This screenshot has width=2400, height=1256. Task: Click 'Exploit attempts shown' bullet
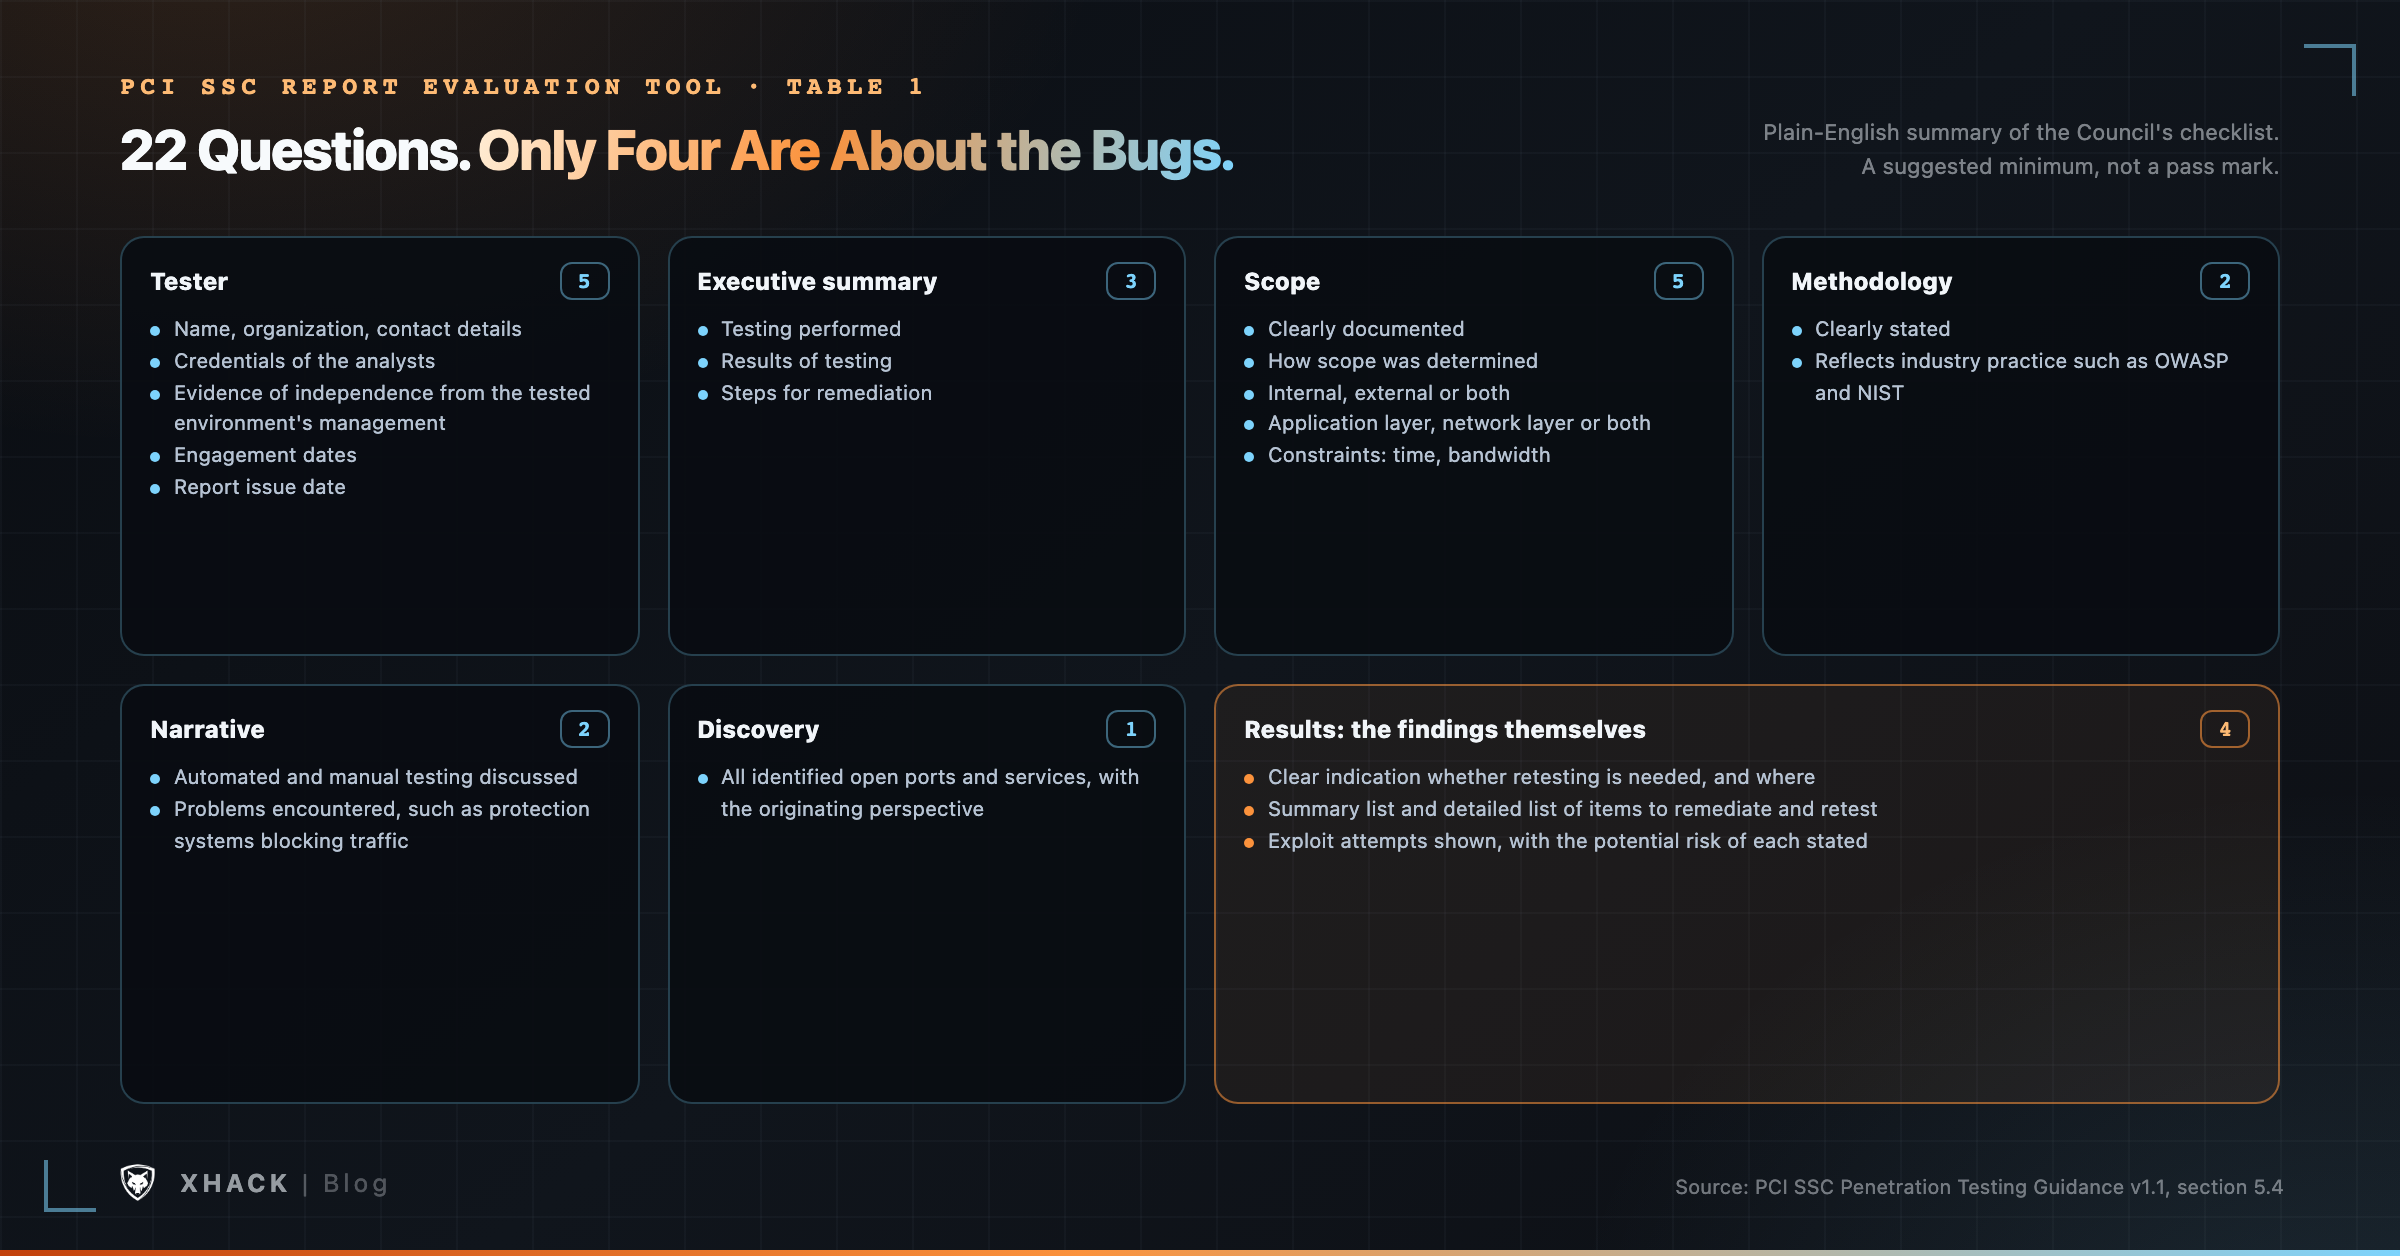point(1568,841)
